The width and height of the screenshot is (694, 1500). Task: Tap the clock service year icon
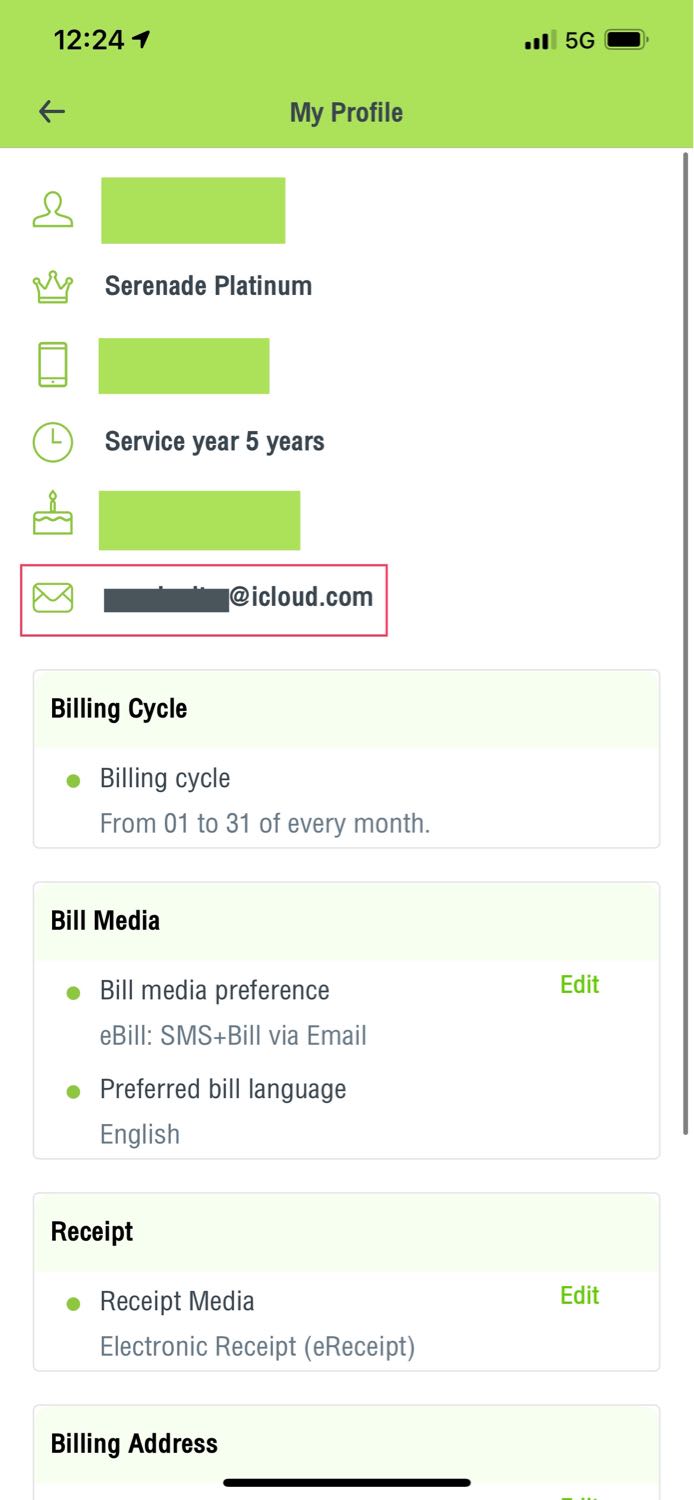pyautogui.click(x=53, y=442)
